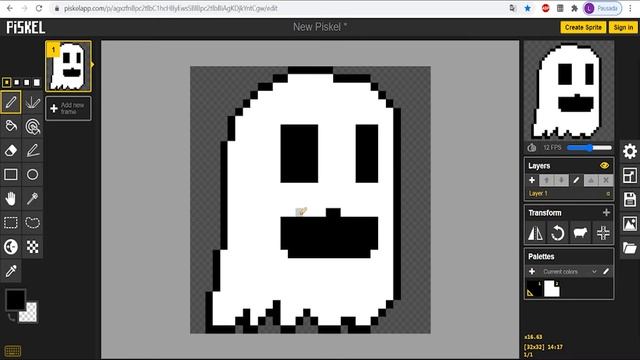Select the Stroke line tool

pyautogui.click(x=33, y=150)
